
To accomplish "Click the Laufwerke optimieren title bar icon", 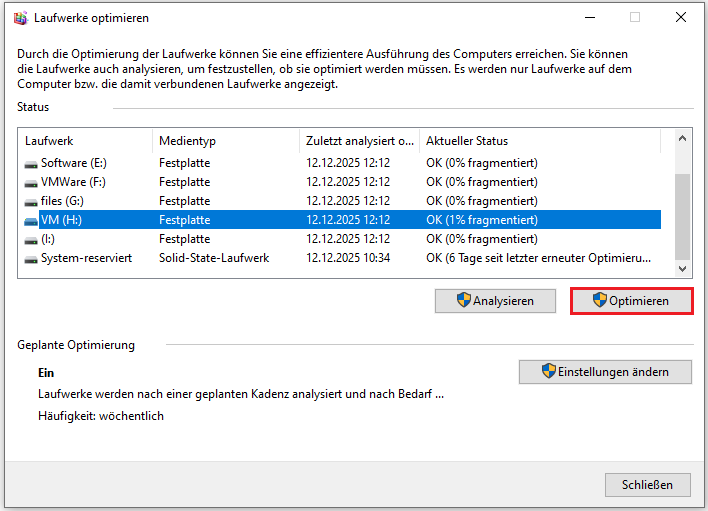I will click(21, 18).
